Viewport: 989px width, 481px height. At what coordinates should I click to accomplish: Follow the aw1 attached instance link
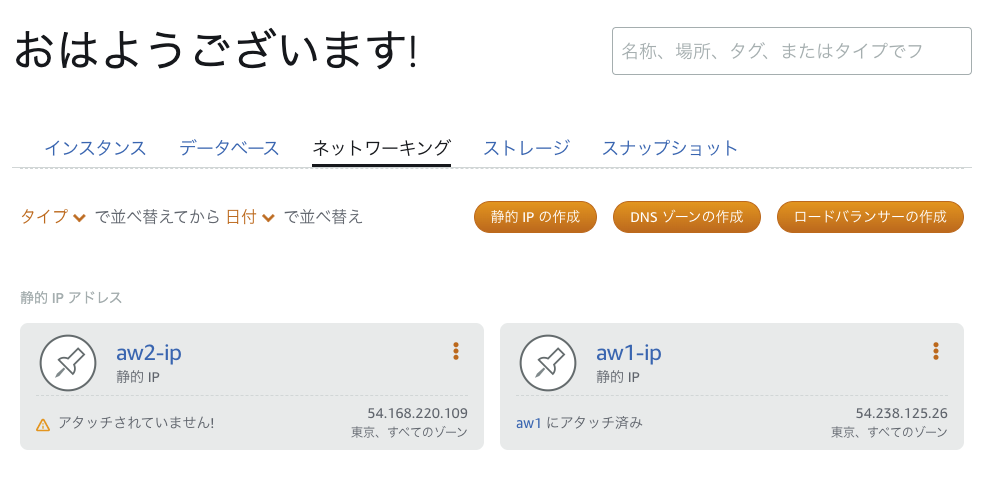pos(528,423)
